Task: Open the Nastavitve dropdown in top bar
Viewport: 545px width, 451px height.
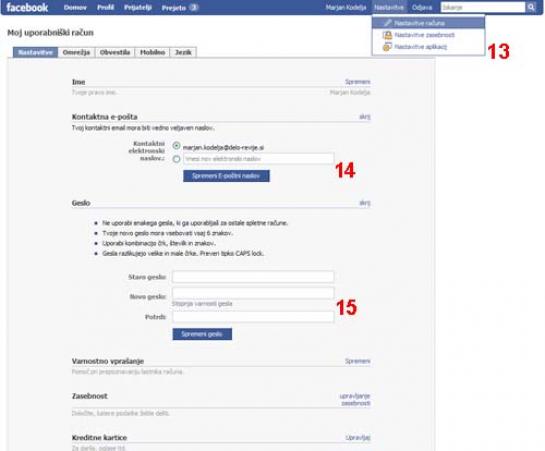Action: tap(389, 7)
